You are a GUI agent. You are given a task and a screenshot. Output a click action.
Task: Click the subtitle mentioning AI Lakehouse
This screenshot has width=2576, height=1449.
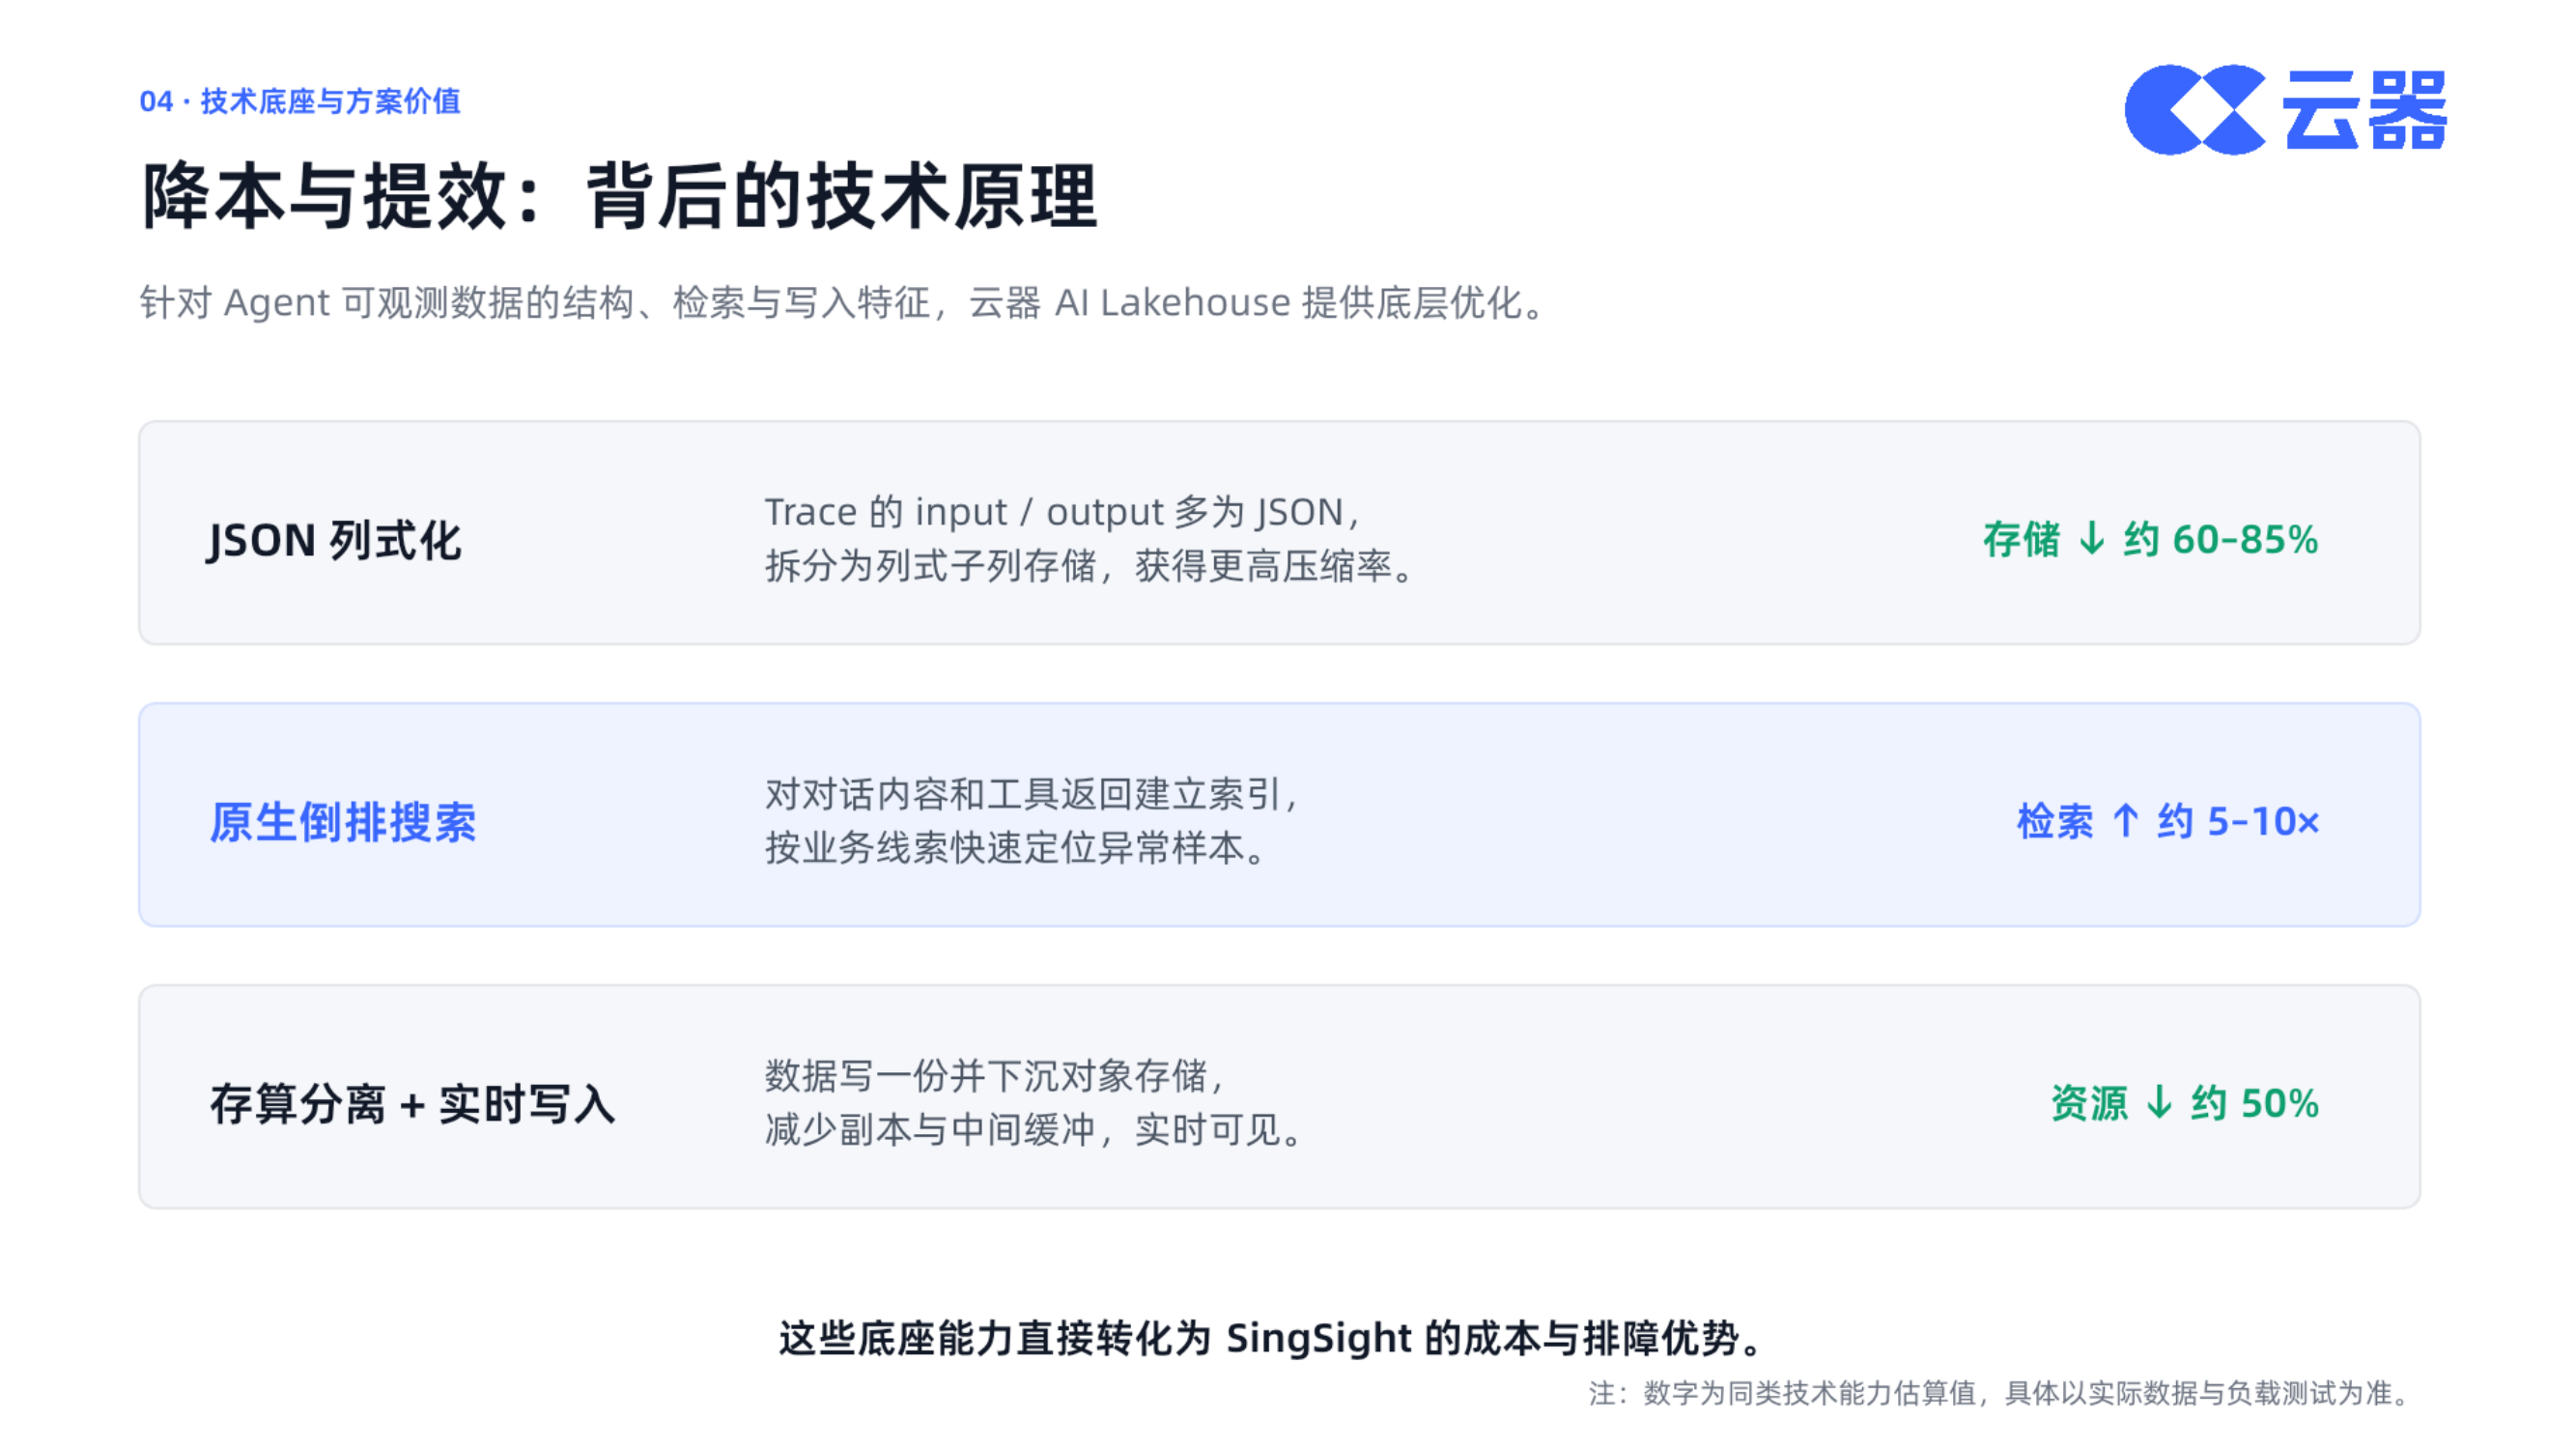click(845, 302)
